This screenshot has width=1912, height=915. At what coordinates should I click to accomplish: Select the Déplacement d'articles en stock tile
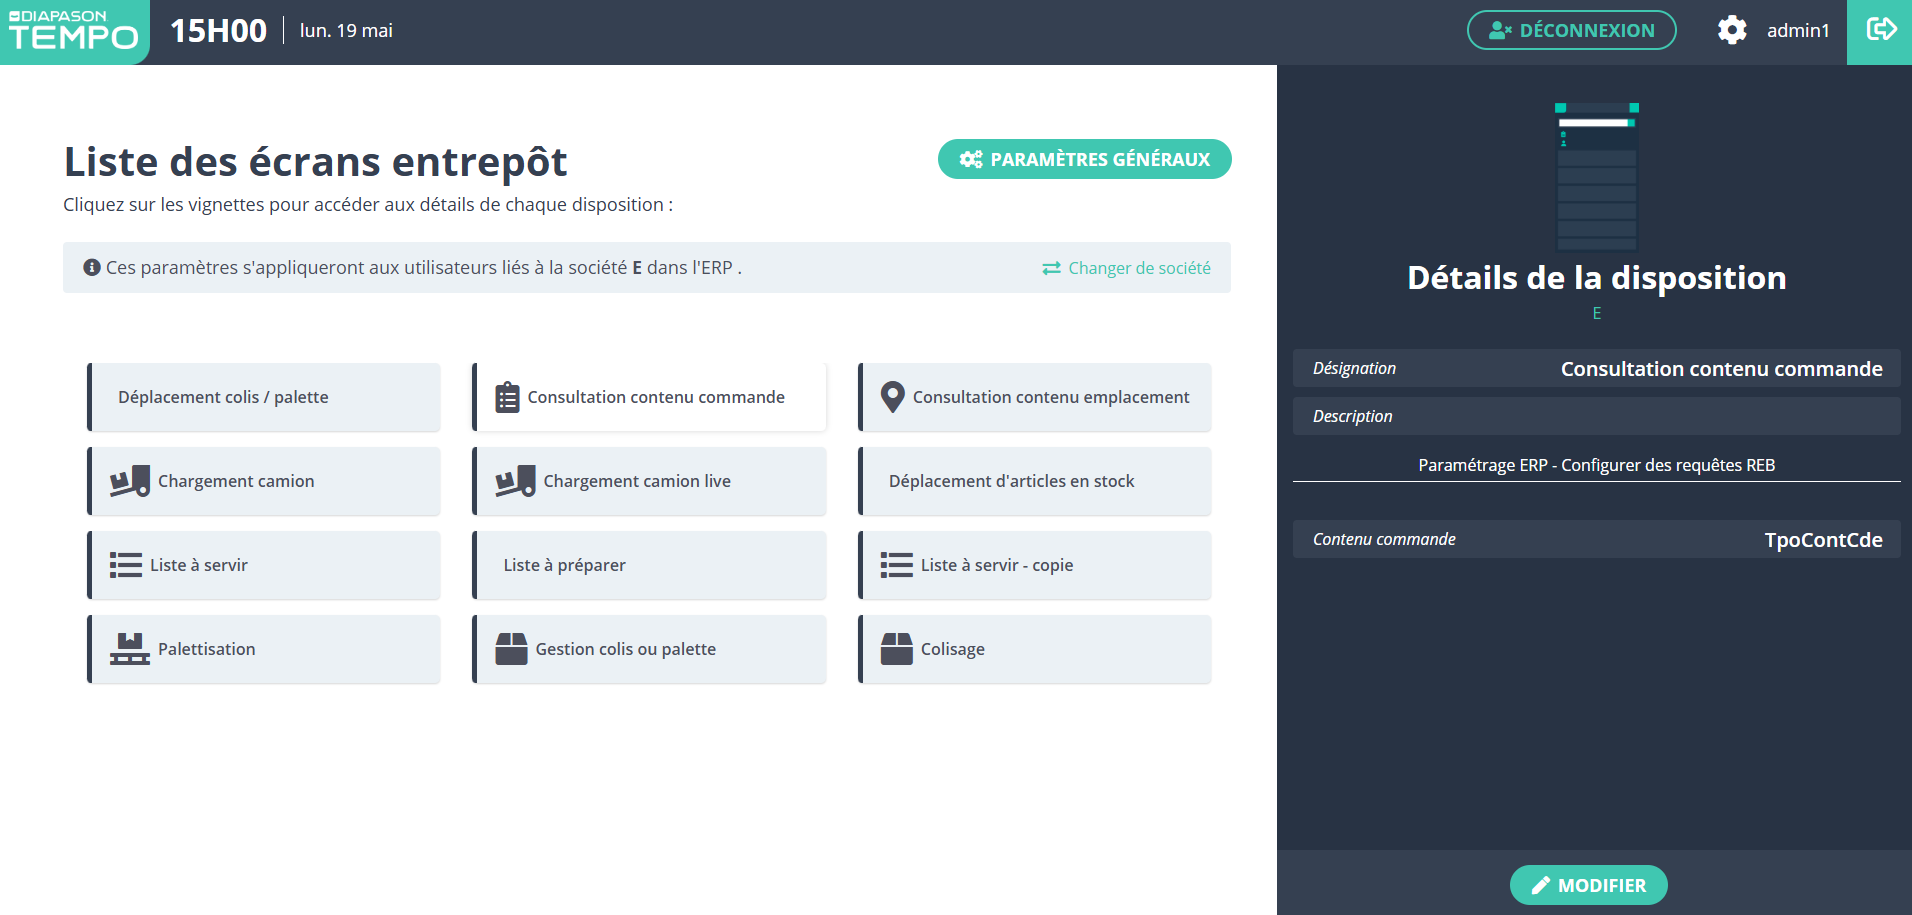[x=1035, y=481]
